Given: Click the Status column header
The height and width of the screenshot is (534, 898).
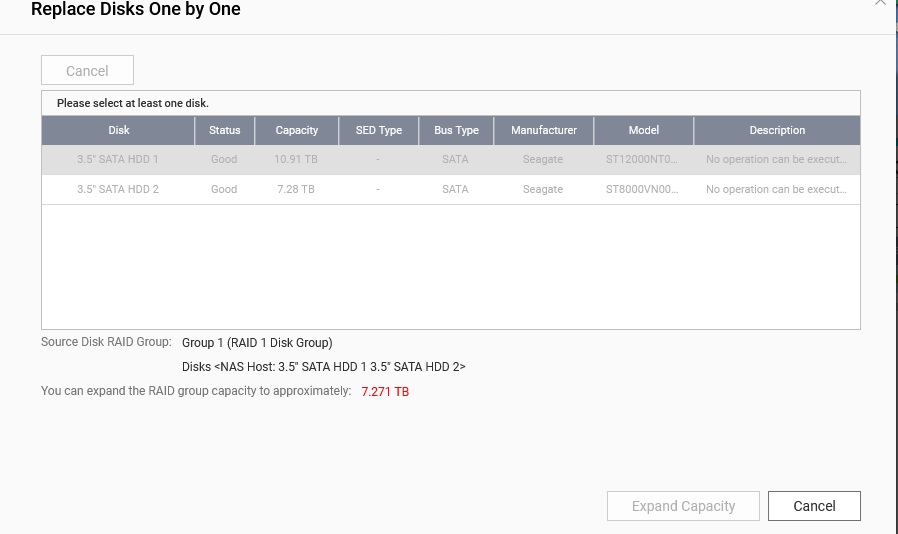Looking at the screenshot, I should [x=225, y=131].
